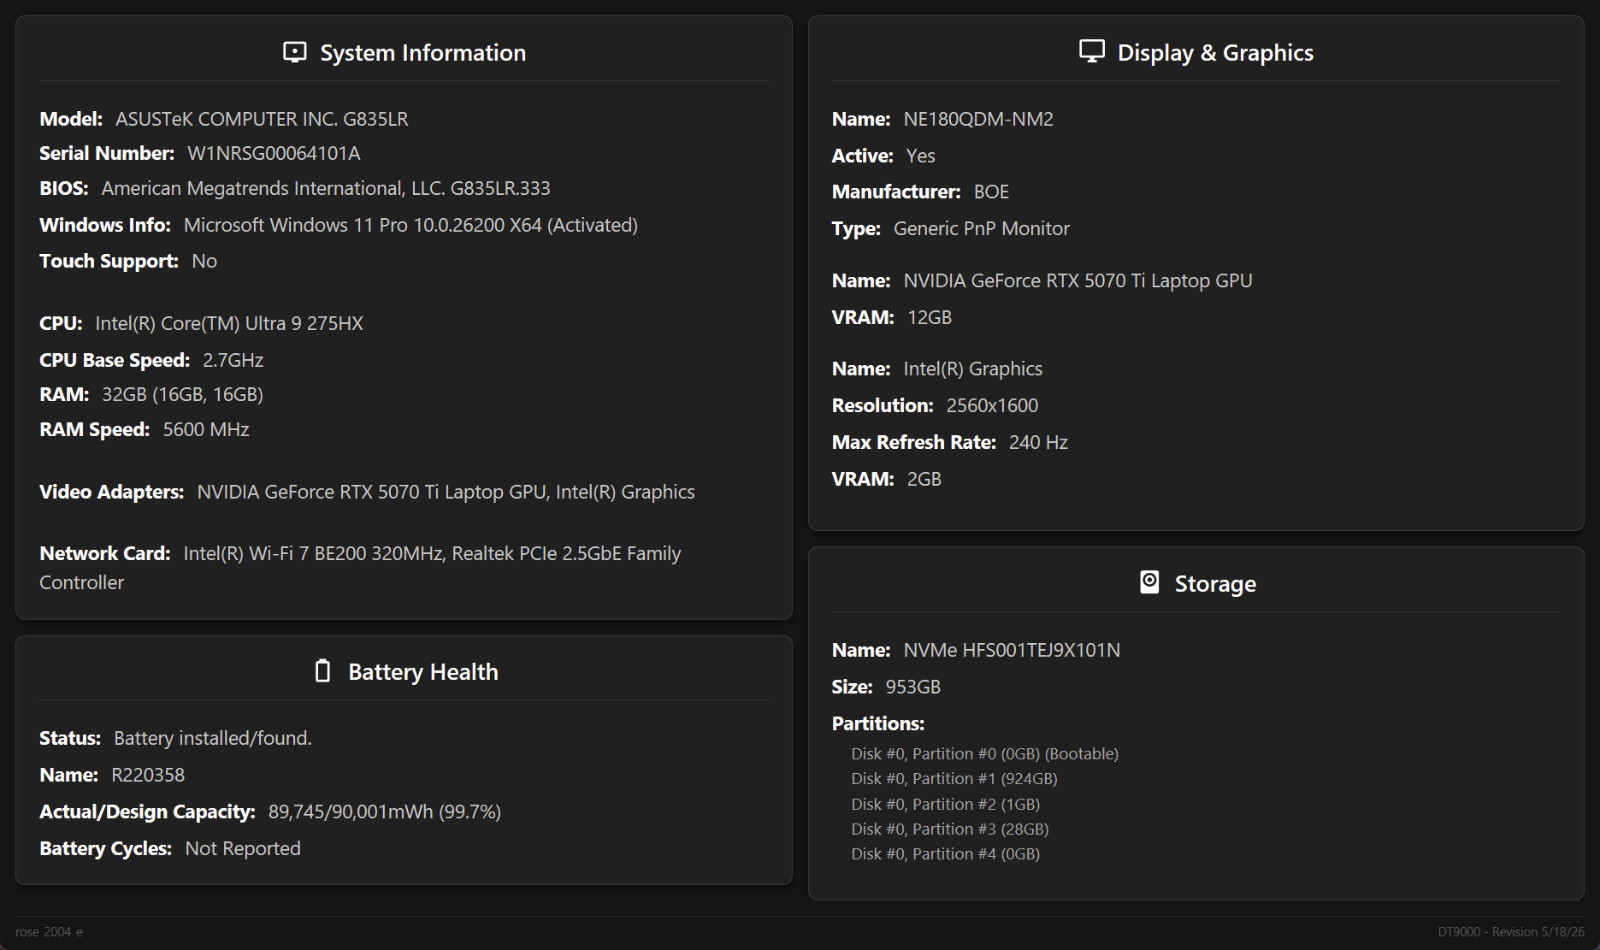Select the Resolution value "2560x1600"
The image size is (1600, 950).
[x=992, y=406]
